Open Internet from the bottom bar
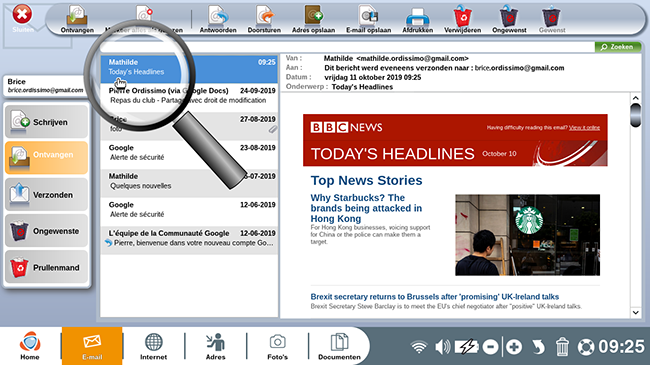650x365 pixels. click(x=153, y=346)
